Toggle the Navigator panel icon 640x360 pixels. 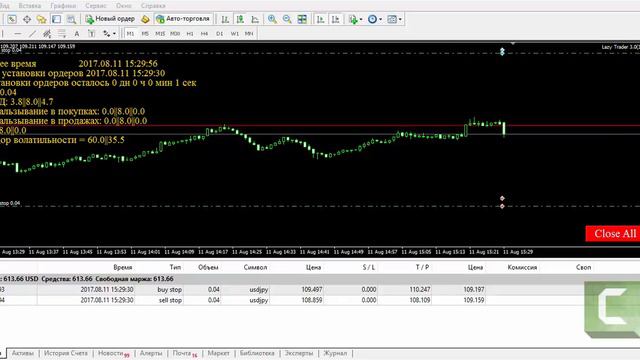pos(41,19)
